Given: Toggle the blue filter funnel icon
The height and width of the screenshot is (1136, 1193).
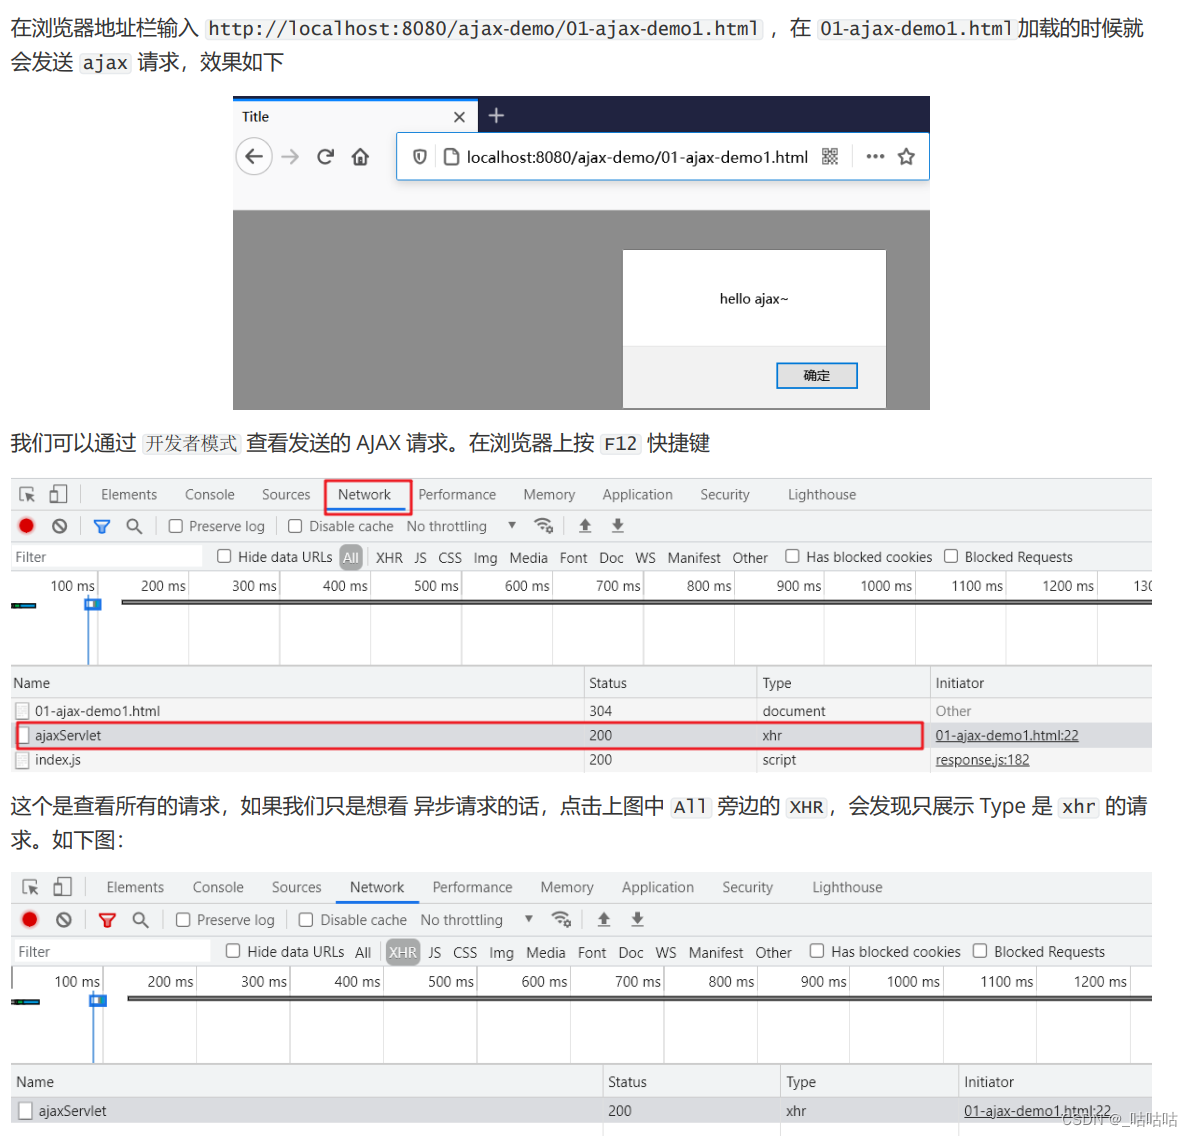Looking at the screenshot, I should (x=101, y=526).
